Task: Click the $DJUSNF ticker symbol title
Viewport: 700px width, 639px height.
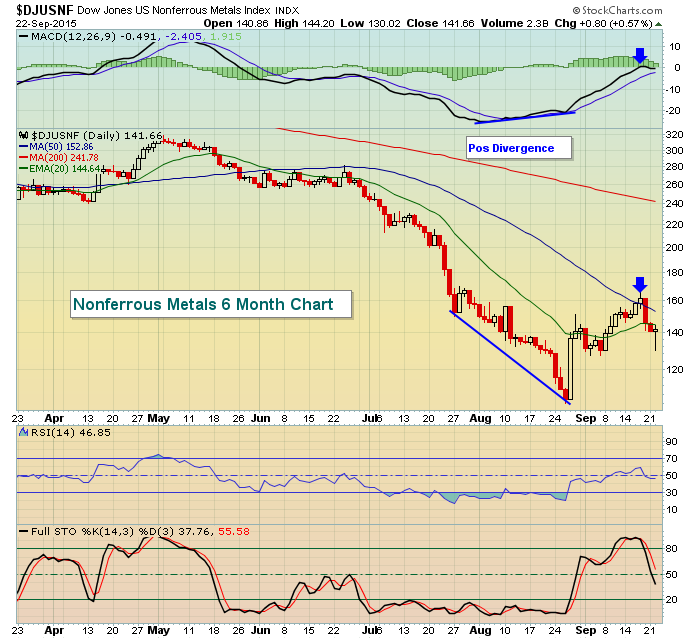Action: [x=45, y=9]
